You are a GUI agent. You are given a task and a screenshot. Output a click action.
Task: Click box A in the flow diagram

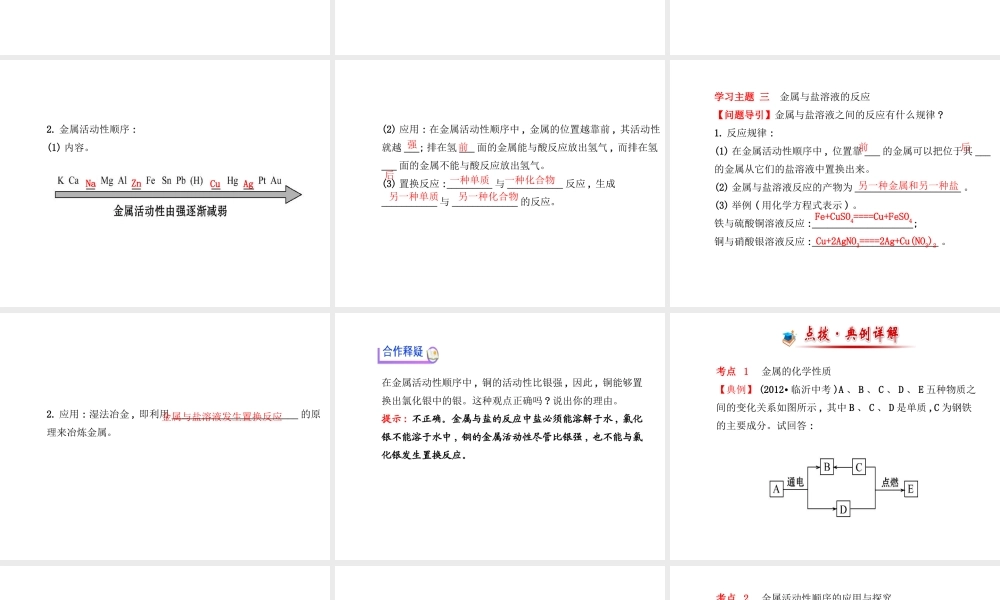776,489
